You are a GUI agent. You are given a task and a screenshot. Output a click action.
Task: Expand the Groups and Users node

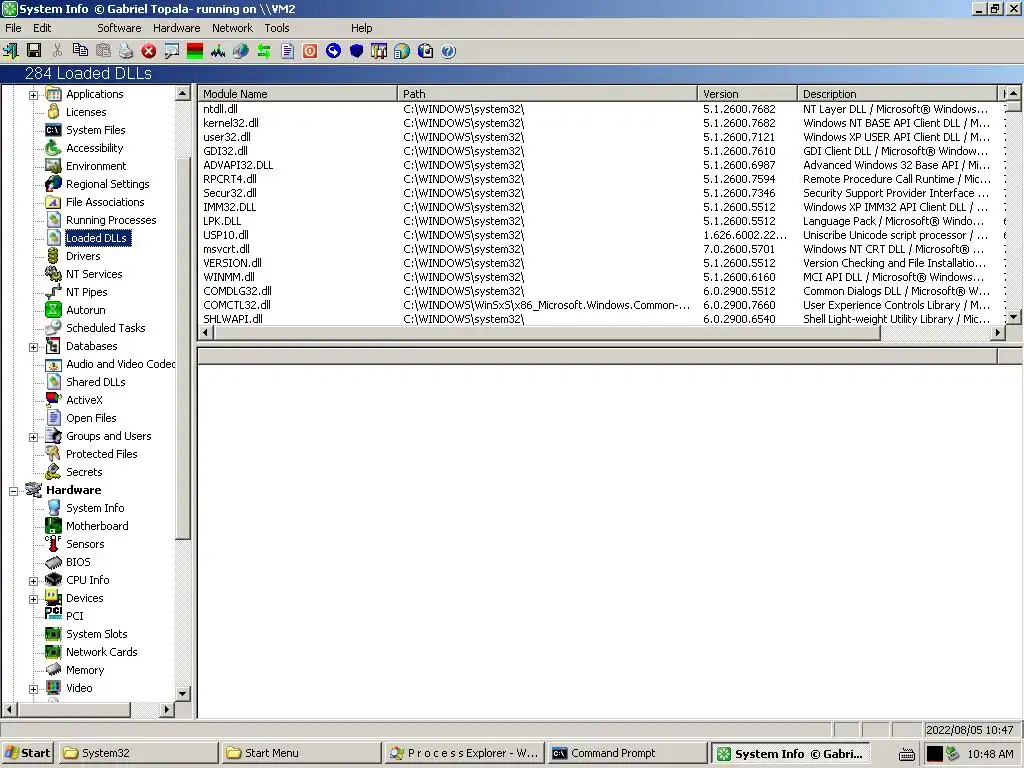point(33,438)
